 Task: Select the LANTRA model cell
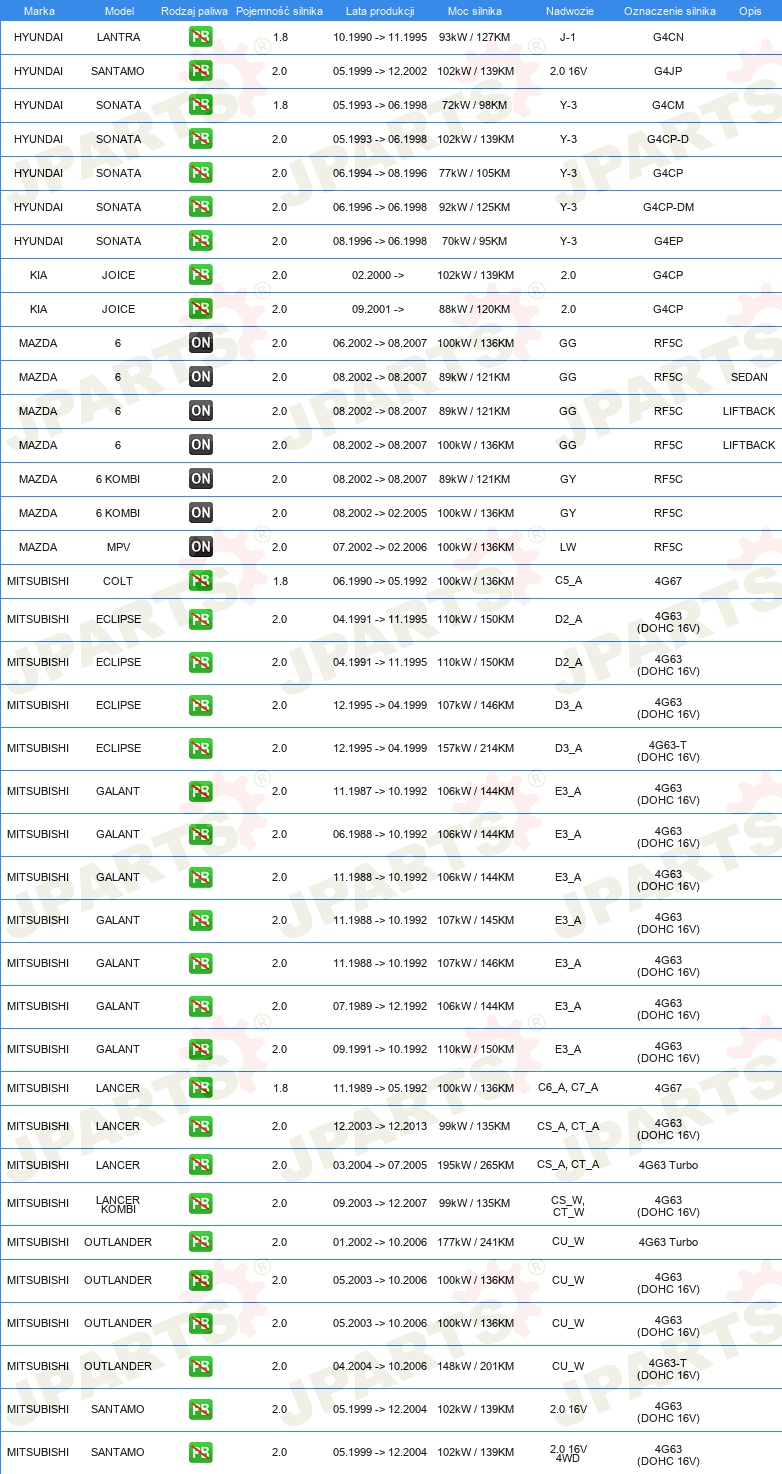[119, 37]
